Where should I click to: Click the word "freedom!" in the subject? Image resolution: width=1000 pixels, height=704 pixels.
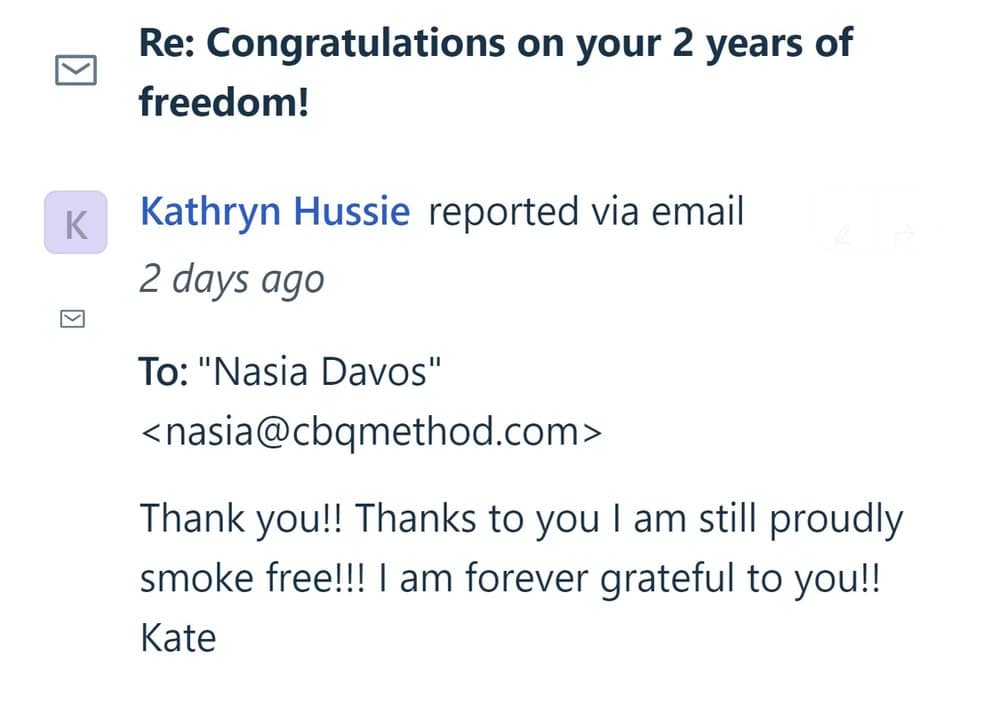pos(224,101)
